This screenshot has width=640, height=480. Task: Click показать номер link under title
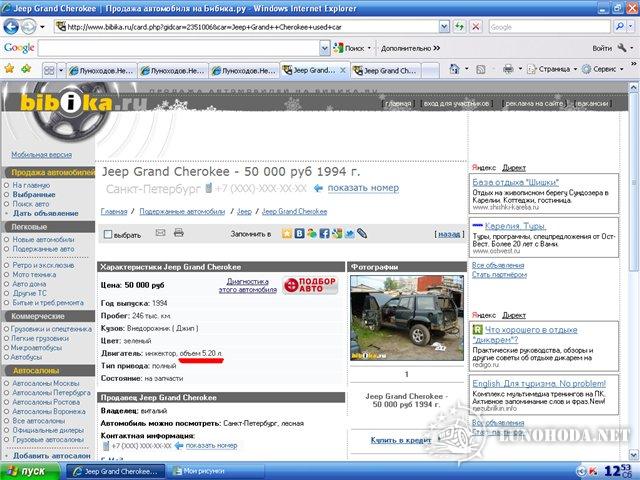[x=363, y=188]
